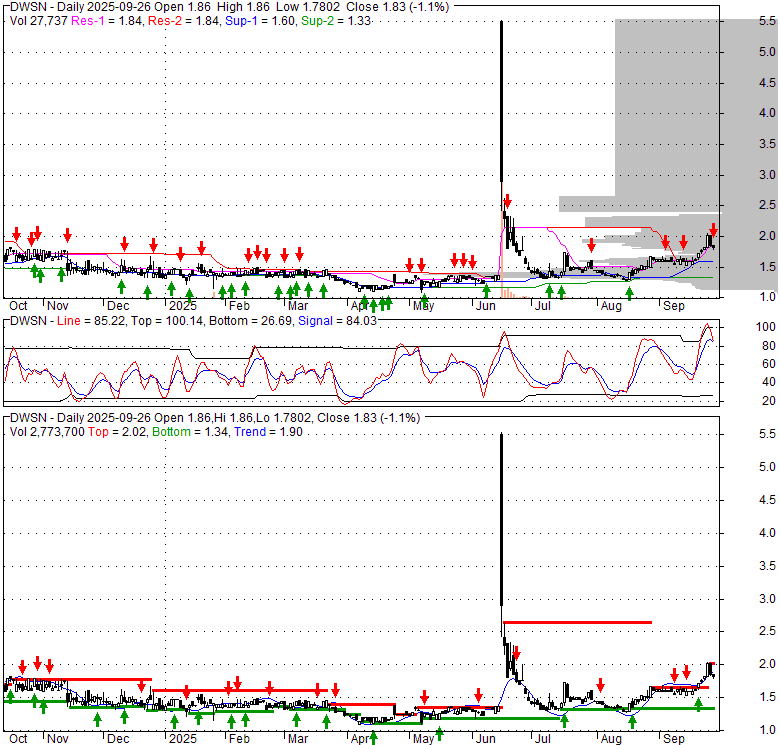Screen dimensions: 780x745
Task: Click the 80 level on oscillator axis
Action: pyautogui.click(x=769, y=346)
